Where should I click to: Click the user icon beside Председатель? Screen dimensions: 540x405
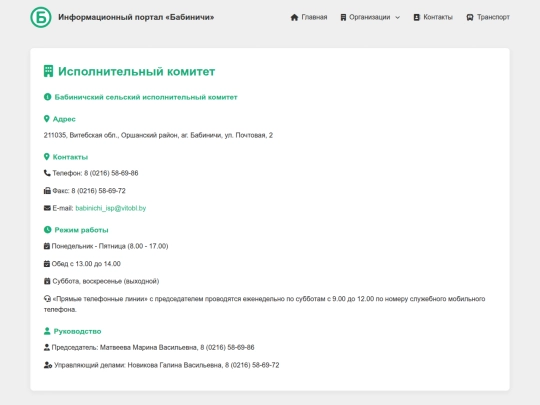point(47,347)
